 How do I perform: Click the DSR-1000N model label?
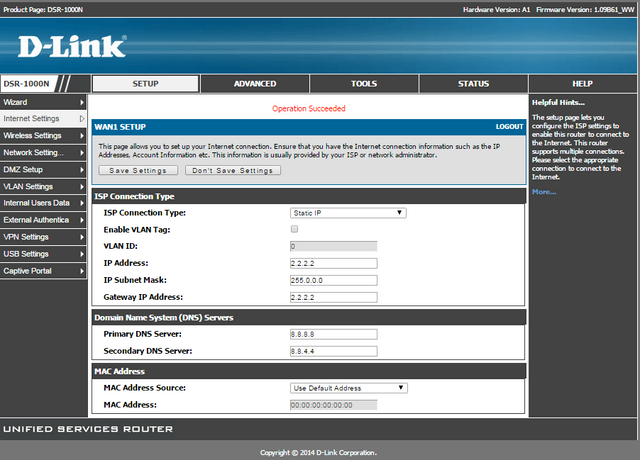(x=27, y=84)
